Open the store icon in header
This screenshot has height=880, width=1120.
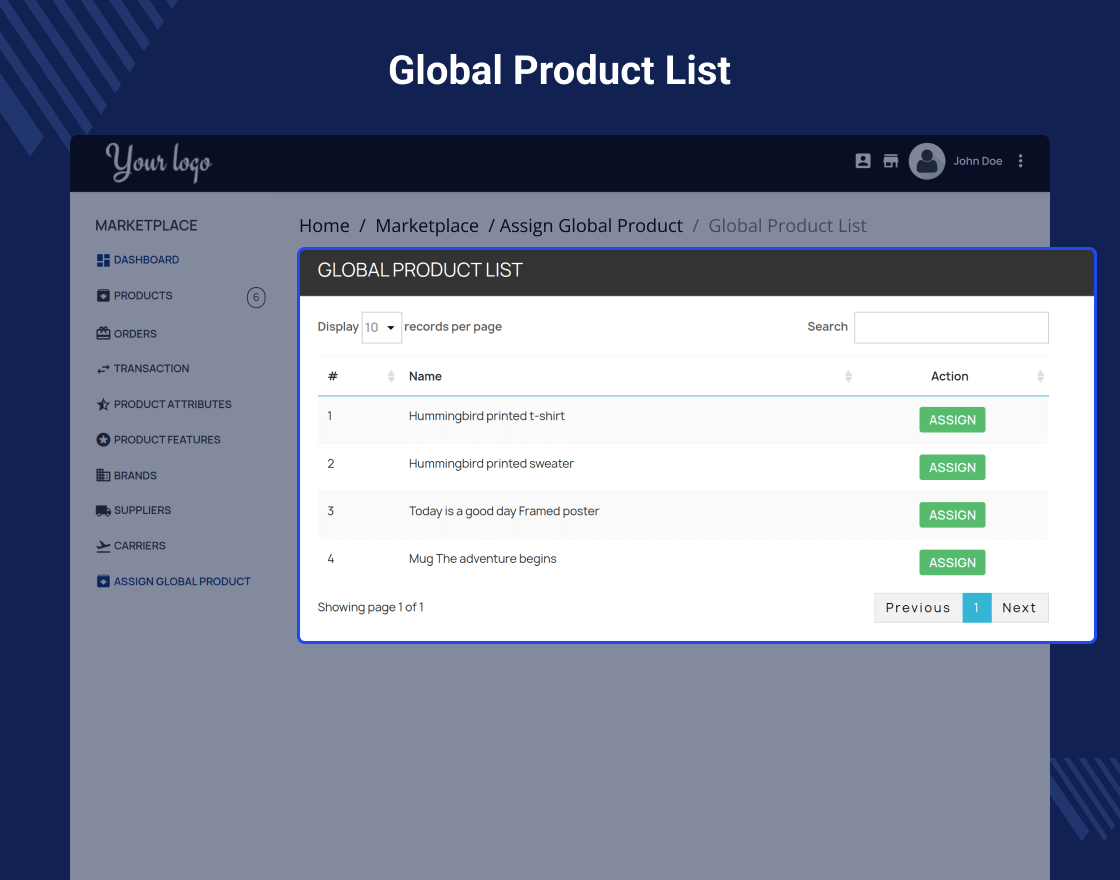point(890,161)
